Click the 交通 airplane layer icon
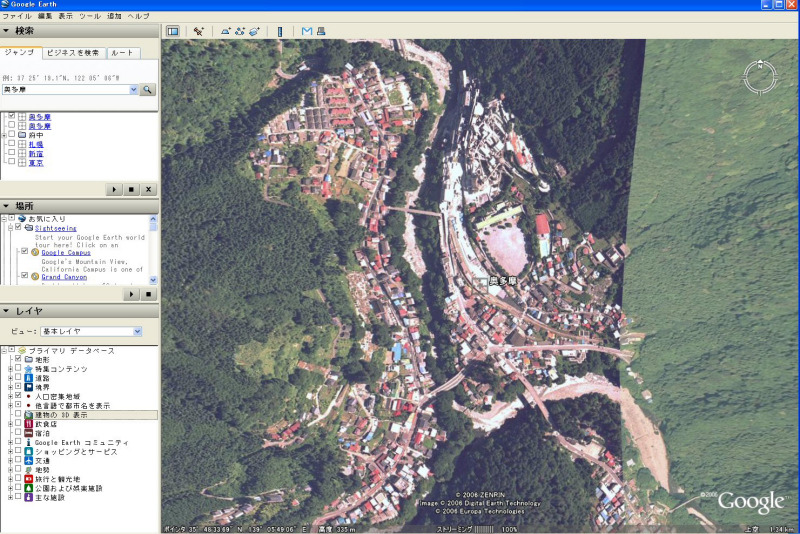 click(x=29, y=461)
